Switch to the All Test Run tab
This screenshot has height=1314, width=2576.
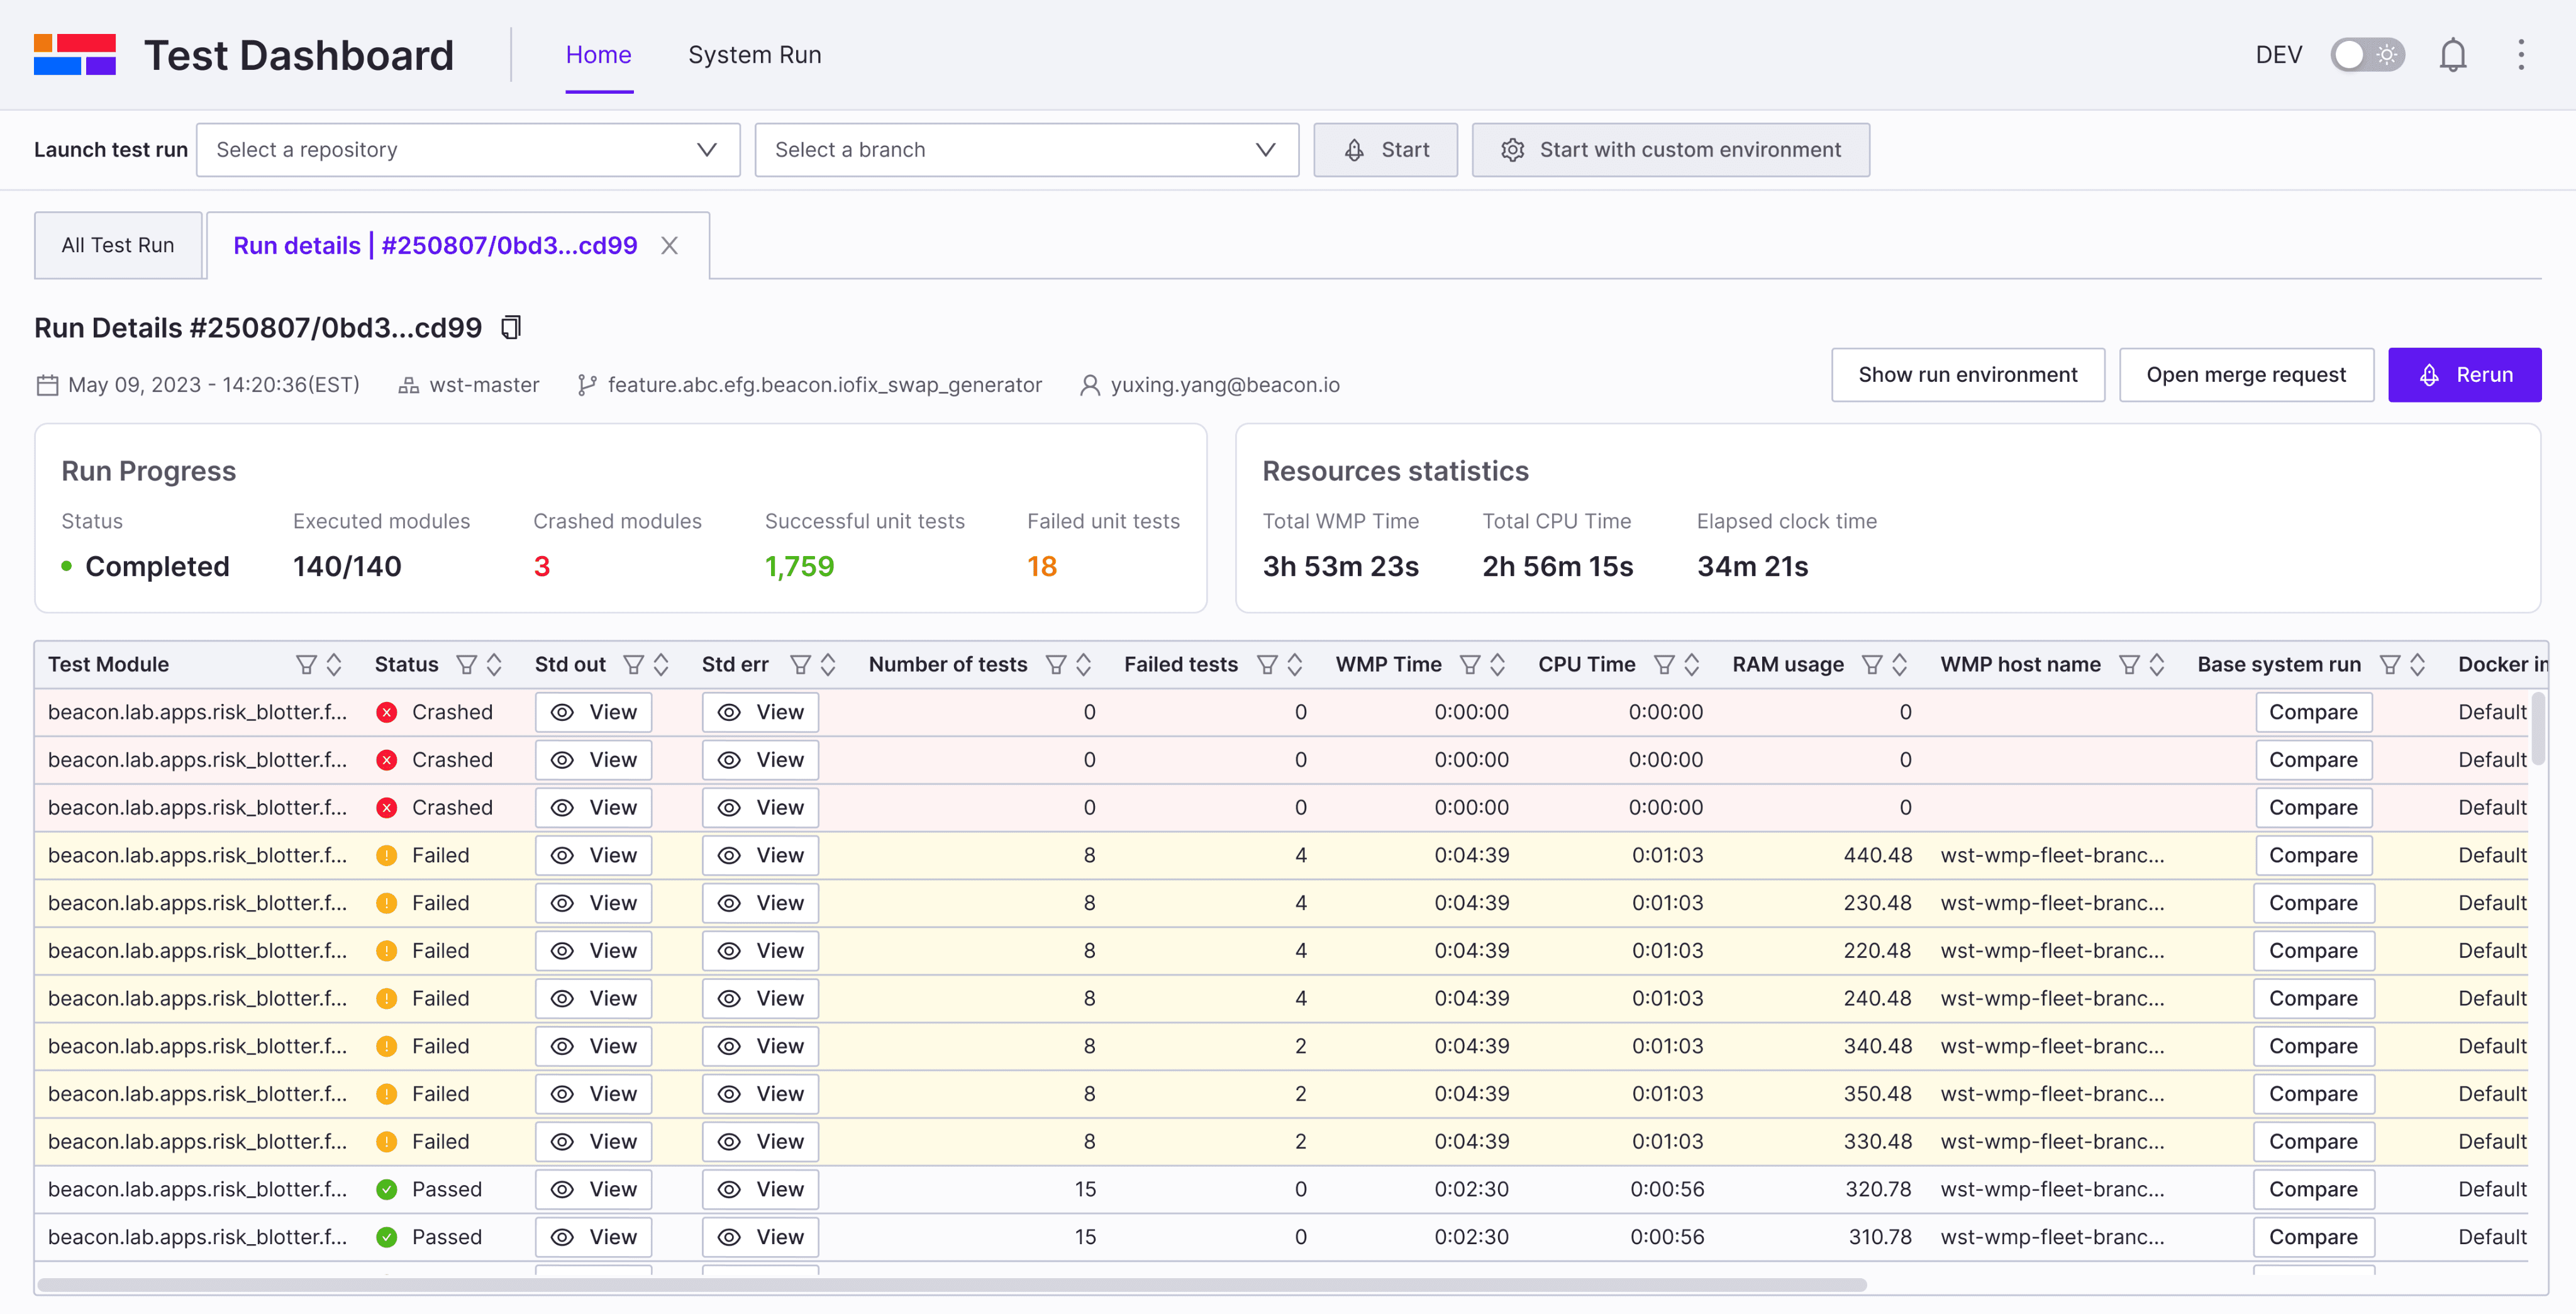118,245
